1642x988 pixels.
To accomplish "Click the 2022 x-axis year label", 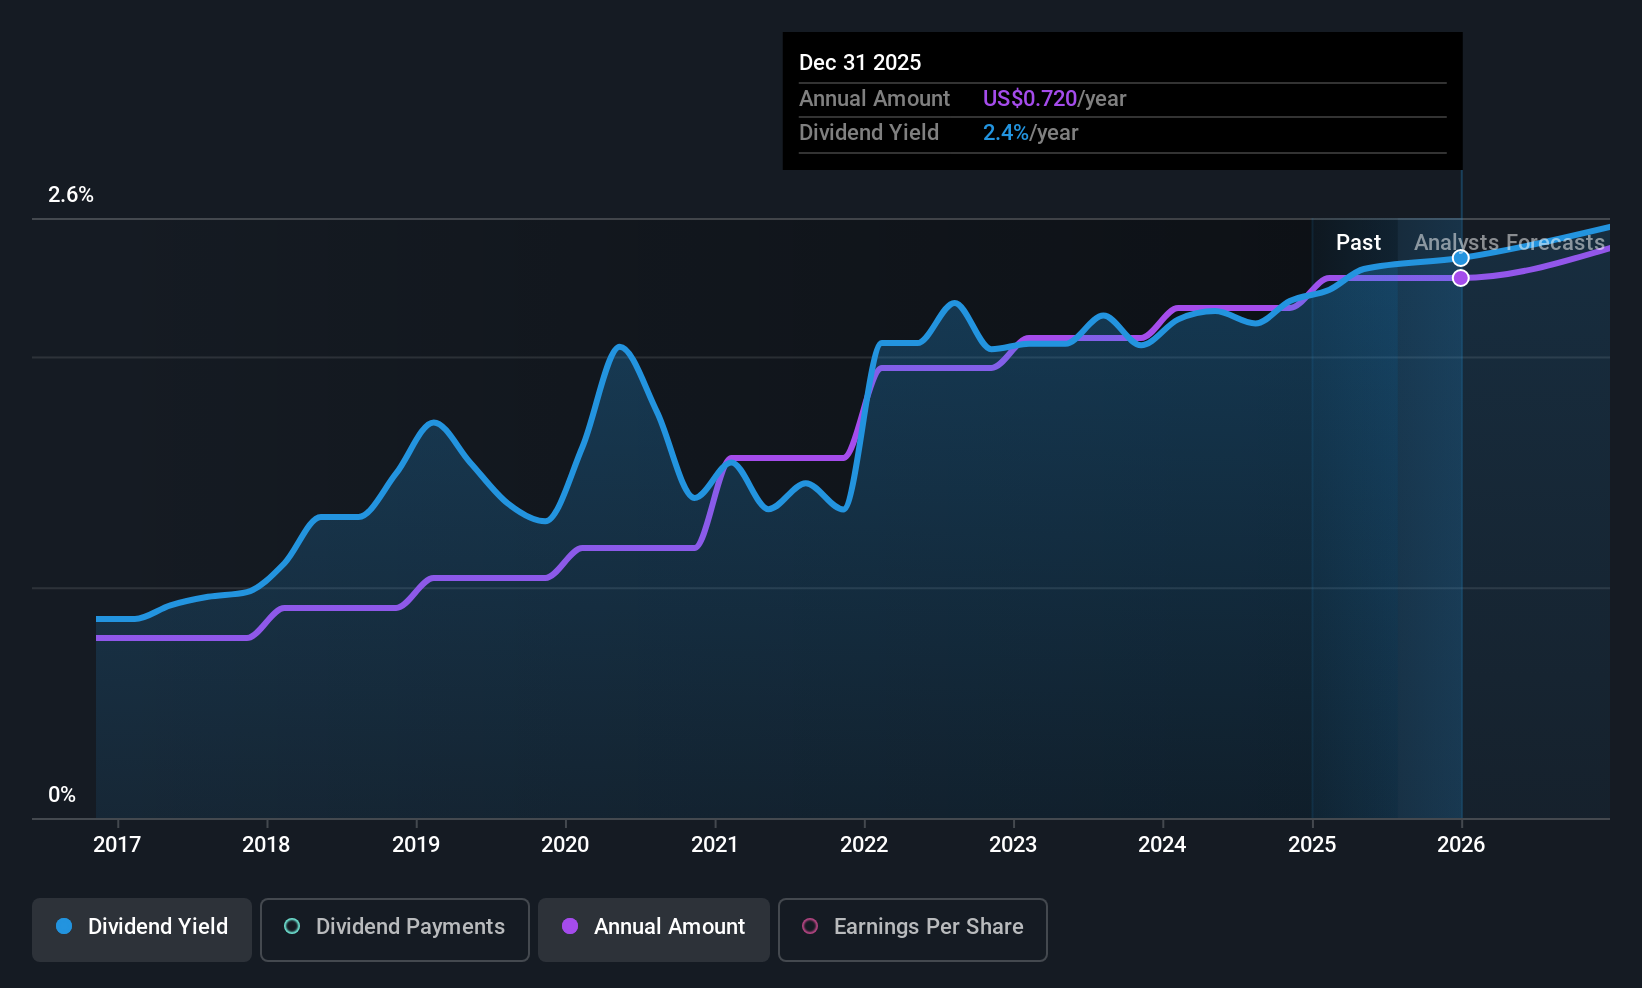I will tap(864, 844).
